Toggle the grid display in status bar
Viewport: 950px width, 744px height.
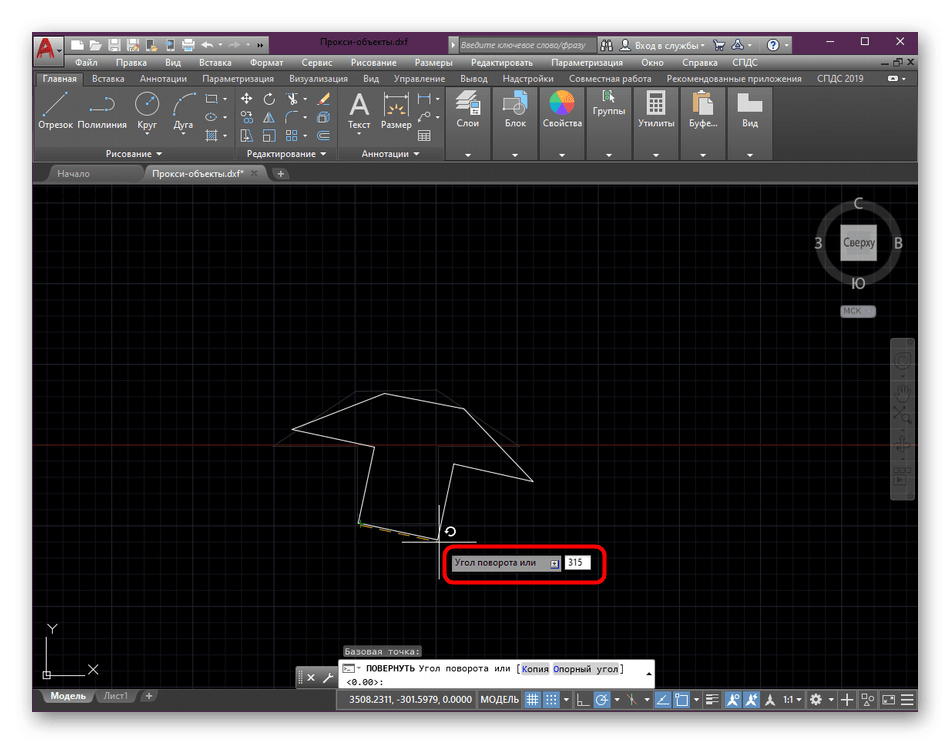pyautogui.click(x=532, y=700)
